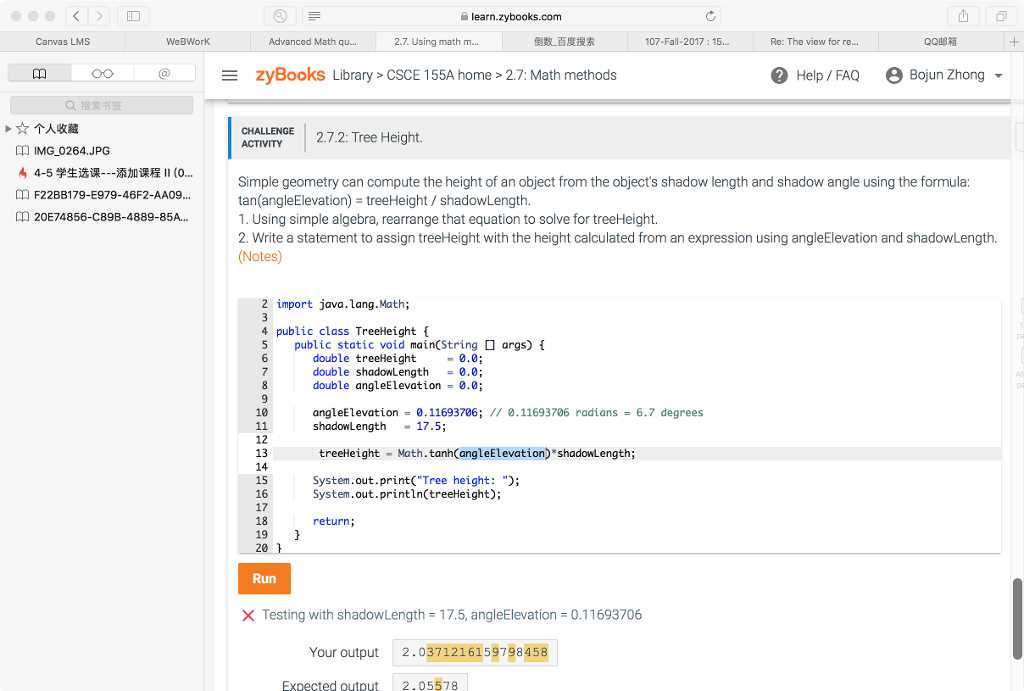Screen dimensions: 1024x691
Task: Show all tabs overview icon
Action: point(999,16)
